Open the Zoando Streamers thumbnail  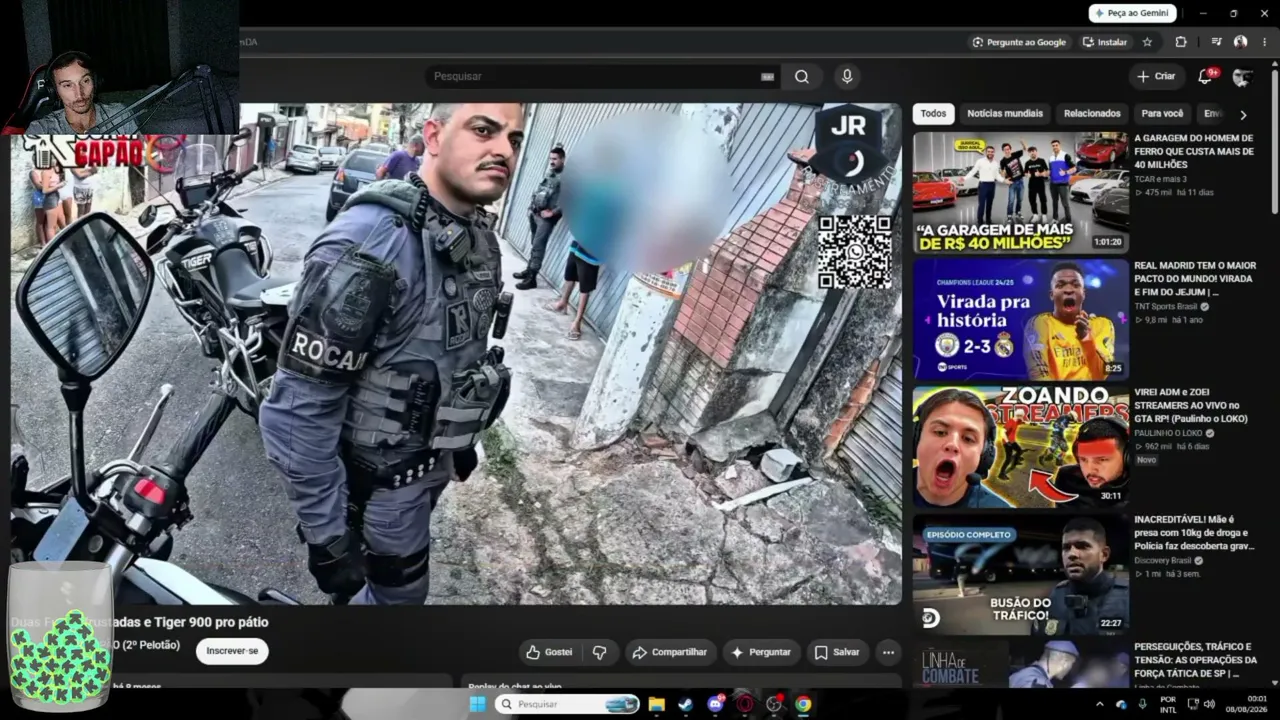1020,447
